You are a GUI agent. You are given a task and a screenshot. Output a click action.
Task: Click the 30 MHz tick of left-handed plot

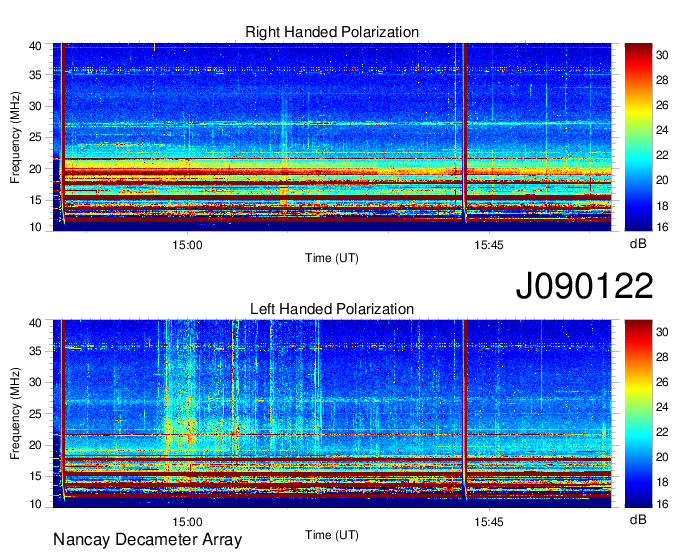point(35,382)
